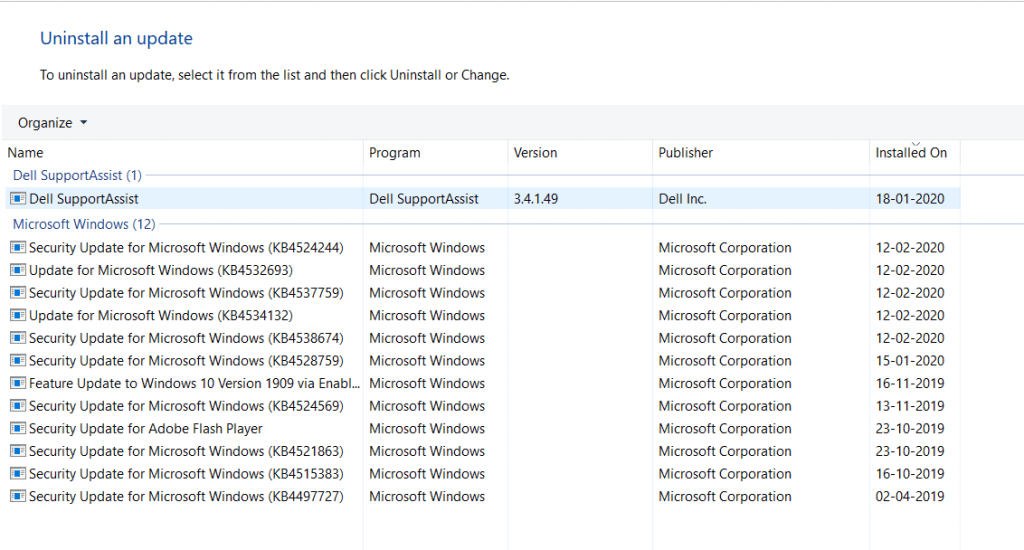This screenshot has height=550, width=1024.
Task: Click install date 13-11-2019
Action: coord(910,406)
